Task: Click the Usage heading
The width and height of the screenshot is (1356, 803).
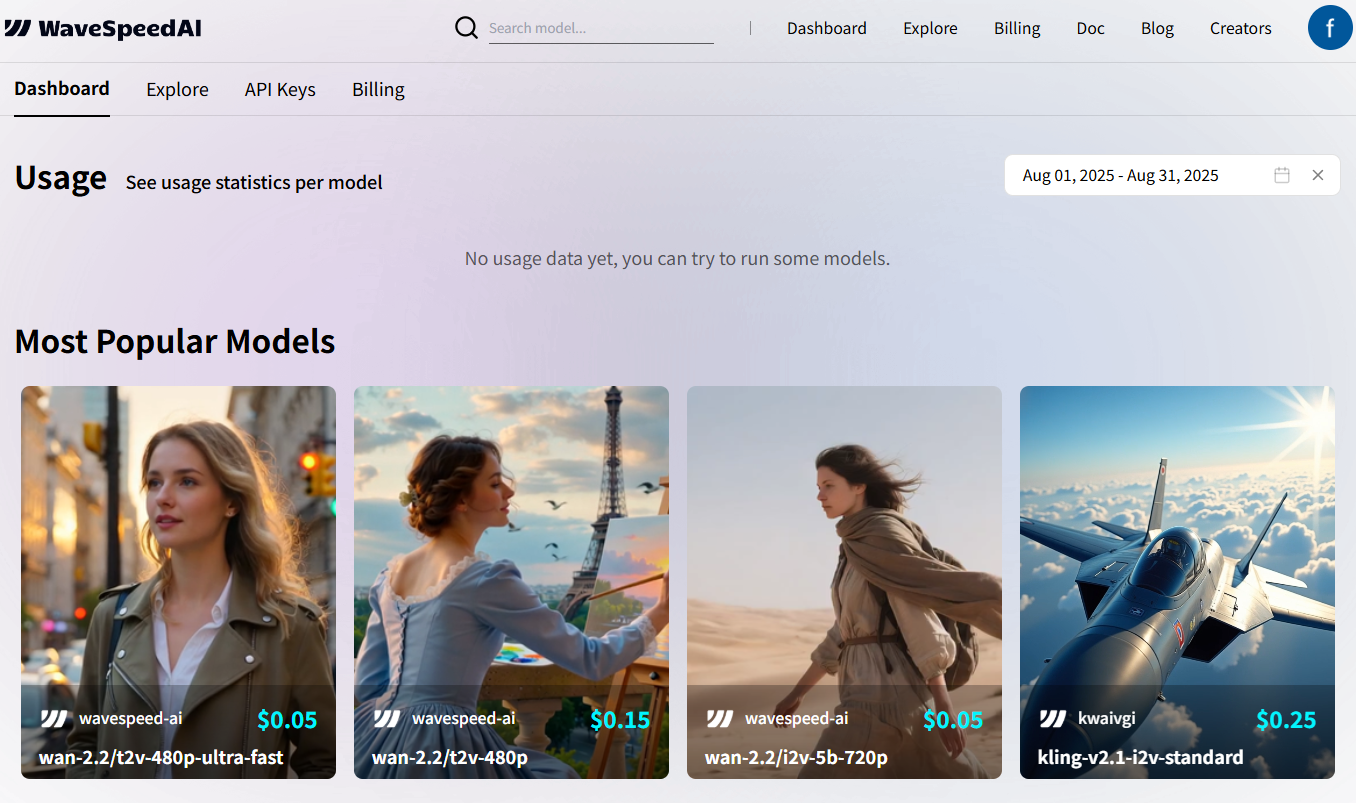Action: (60, 177)
